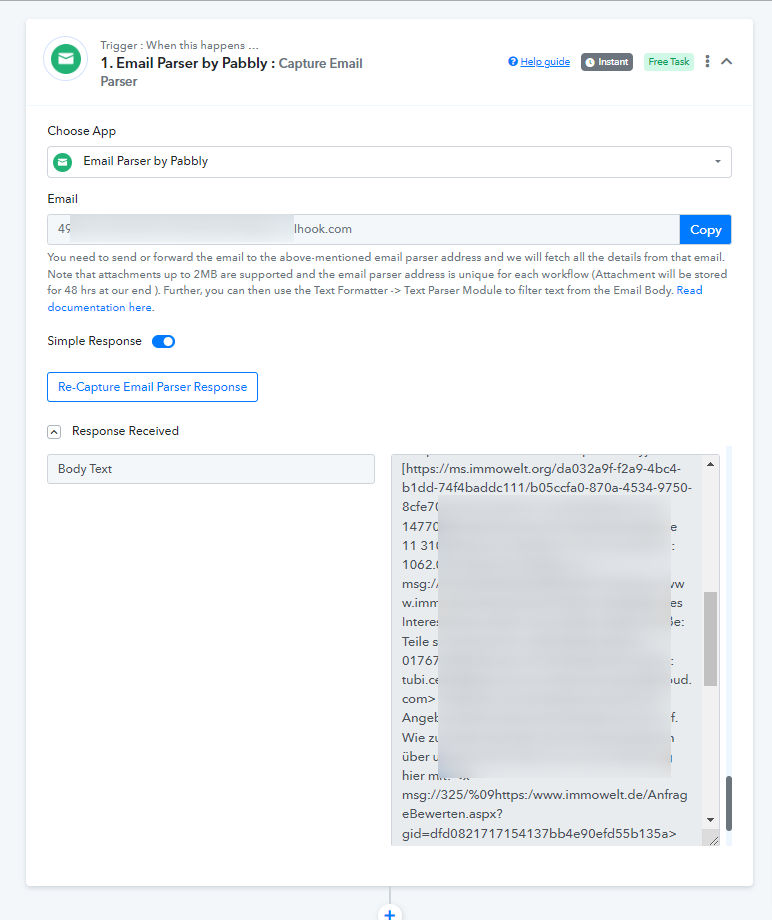Click the response textarea scrollbar thumb
Image resolution: width=772 pixels, height=920 pixels.
pos(710,638)
